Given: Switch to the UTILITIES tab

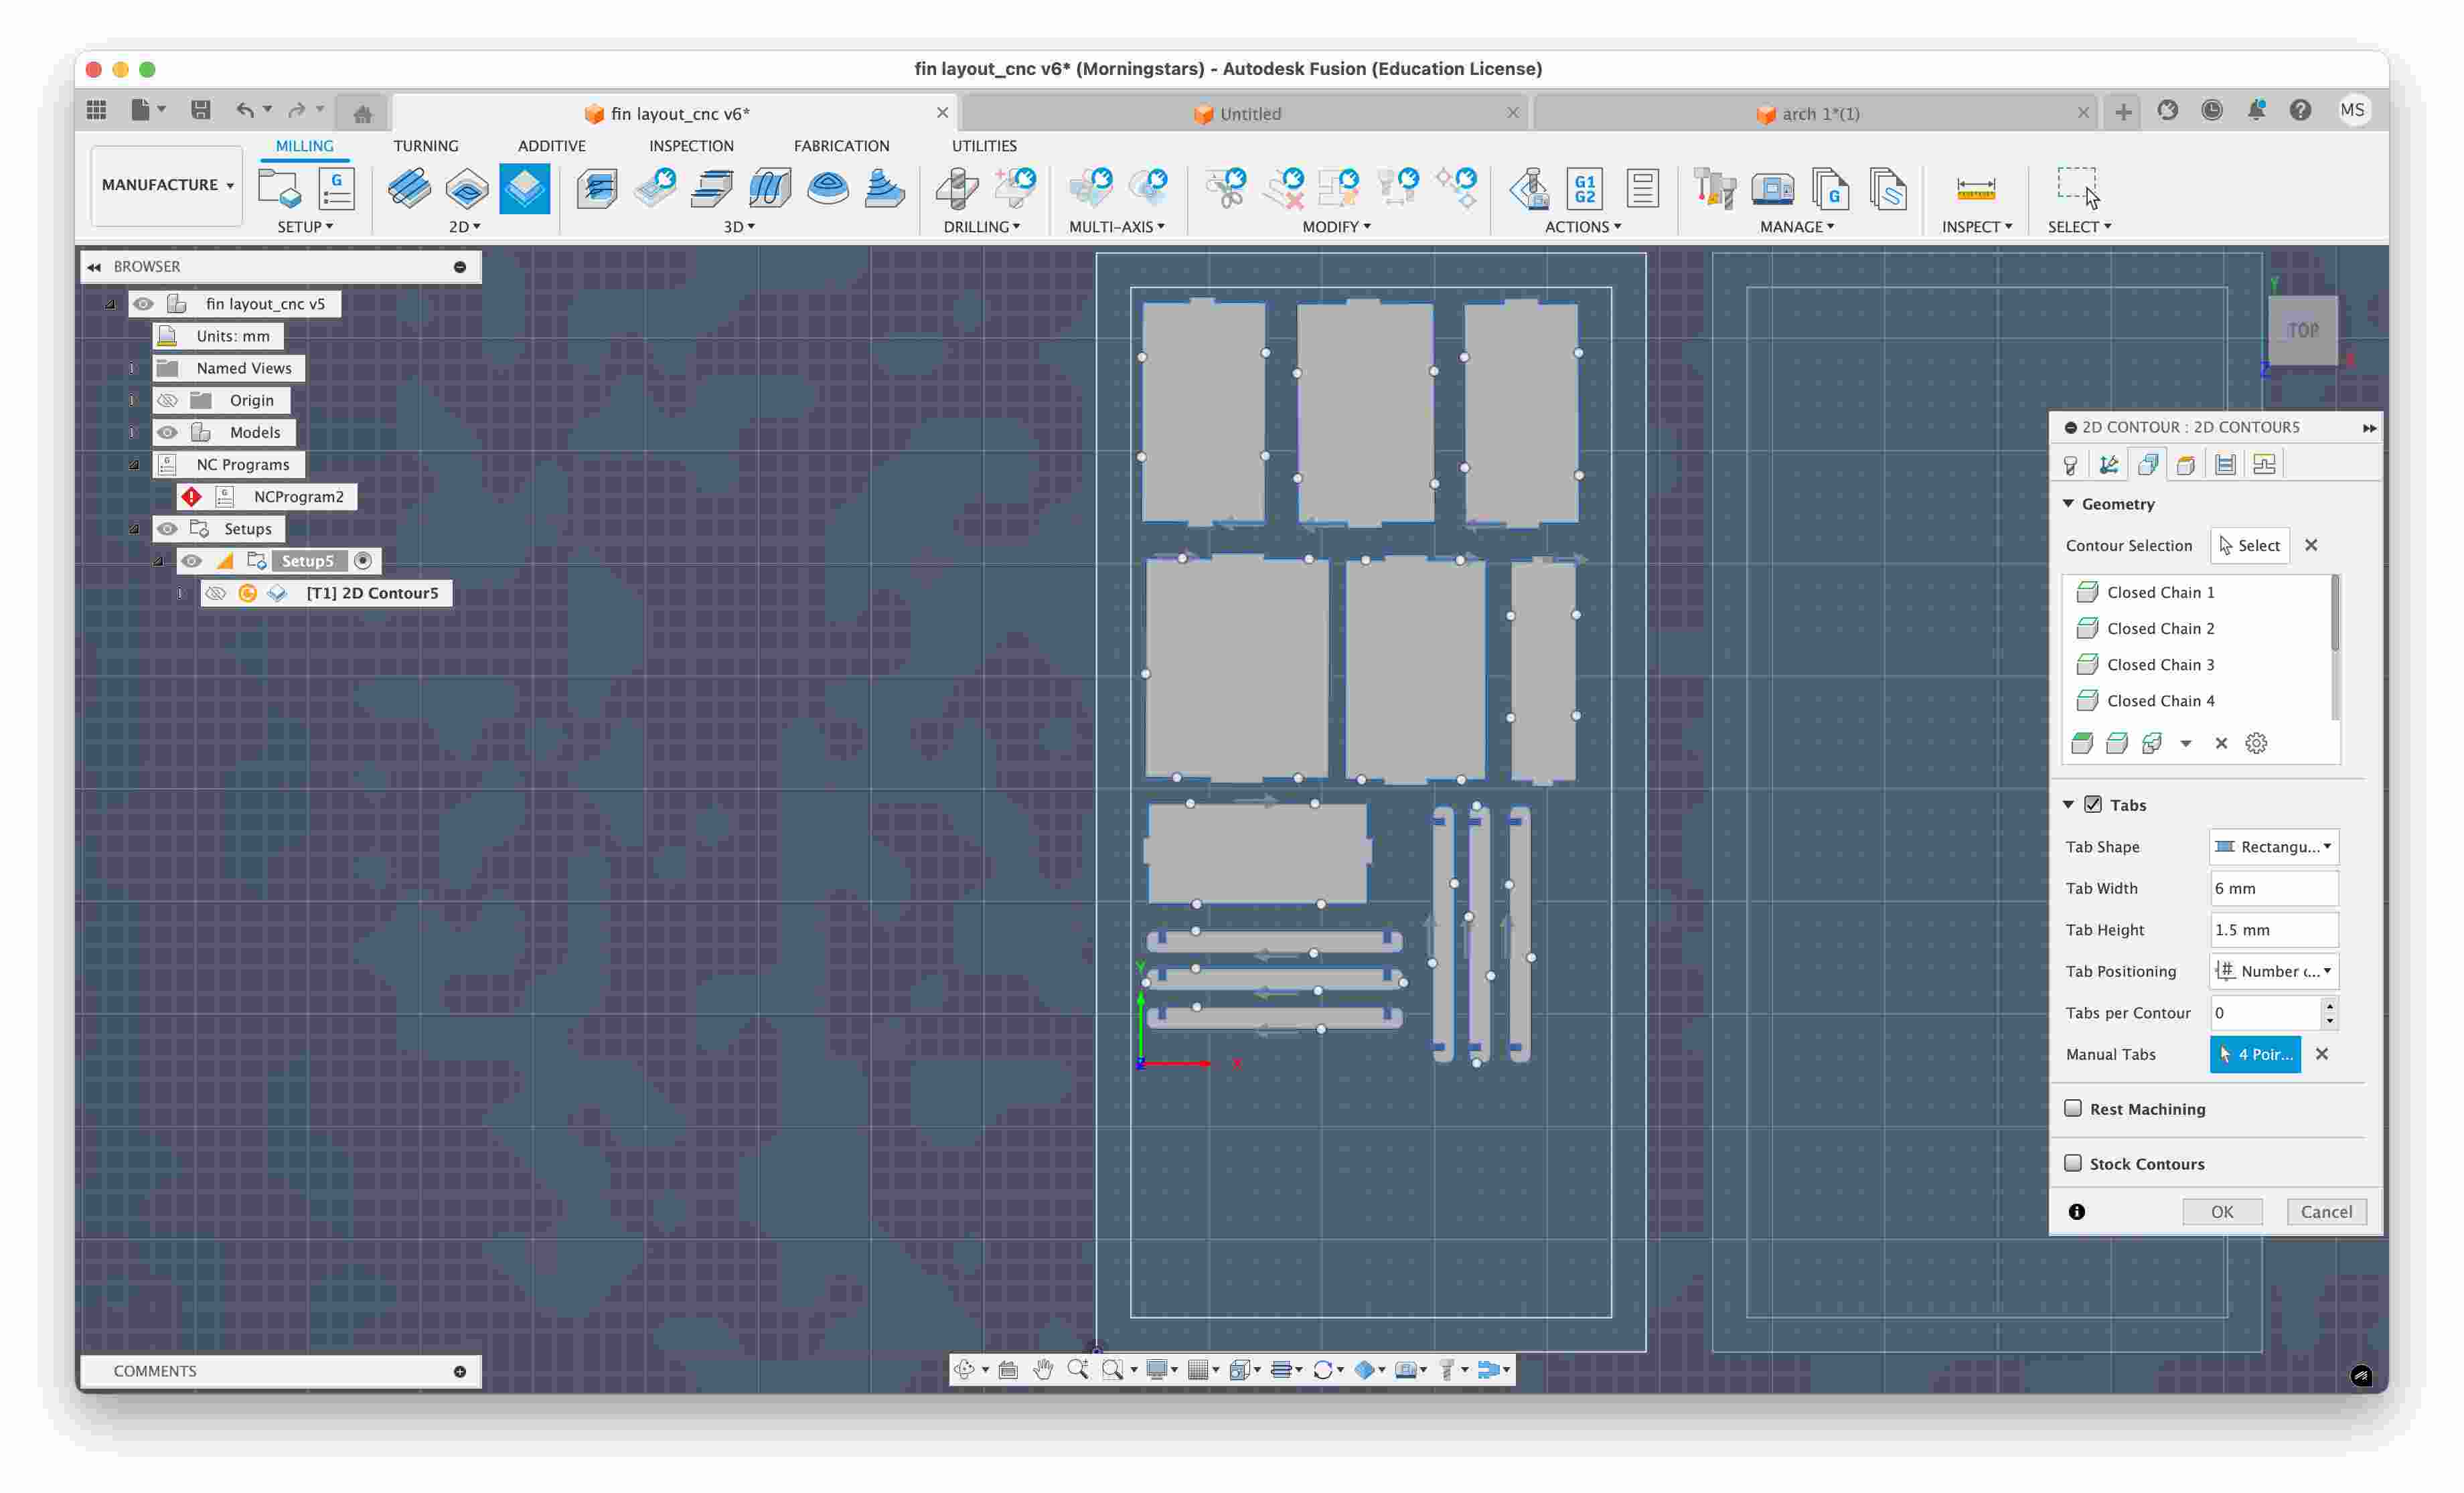Looking at the screenshot, I should click(x=984, y=146).
